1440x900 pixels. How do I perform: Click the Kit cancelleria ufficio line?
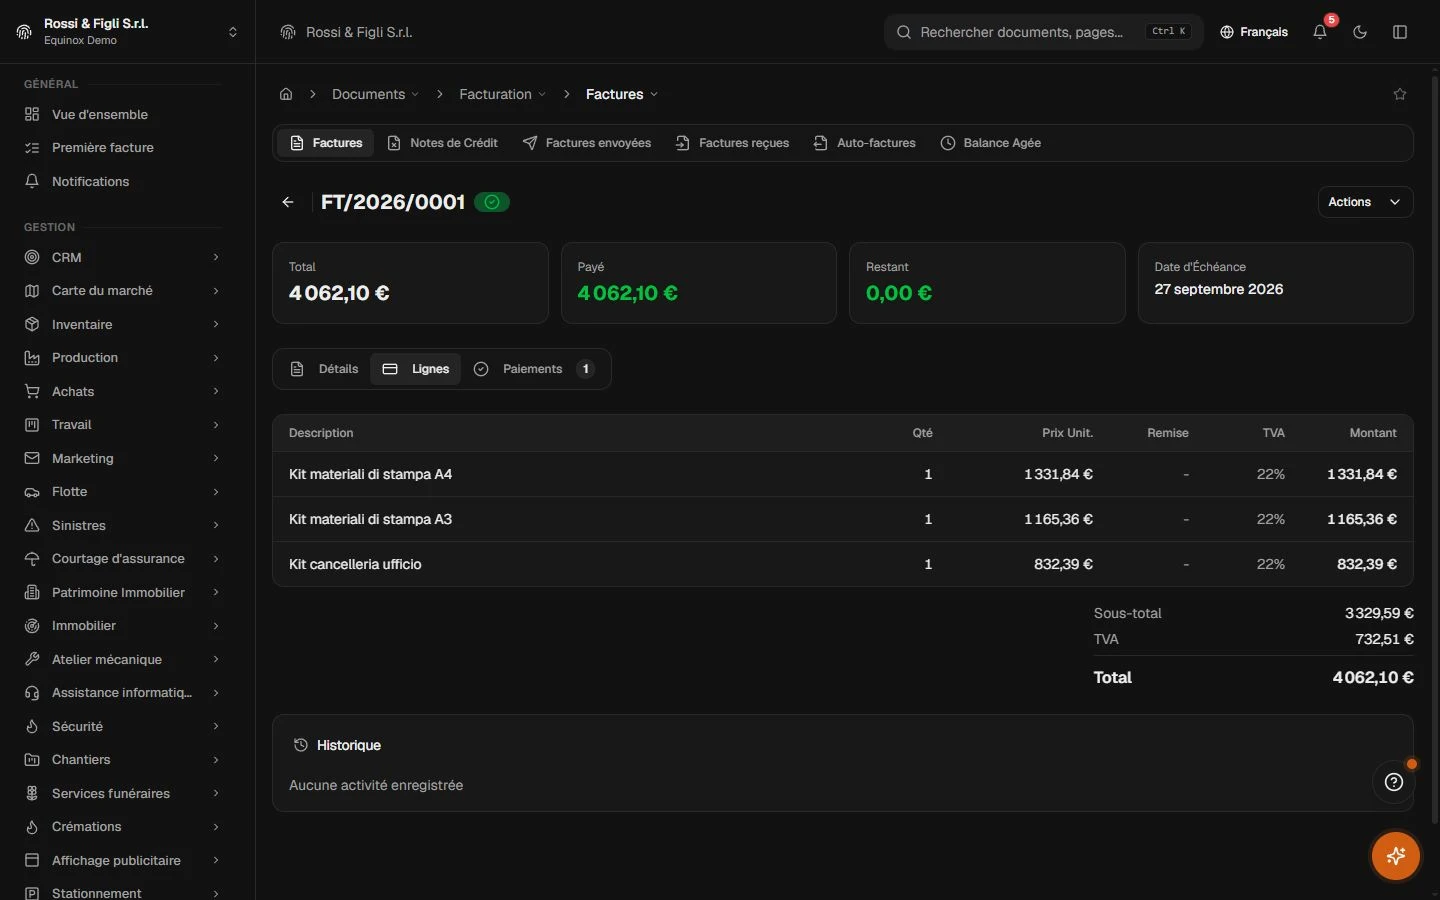point(842,564)
